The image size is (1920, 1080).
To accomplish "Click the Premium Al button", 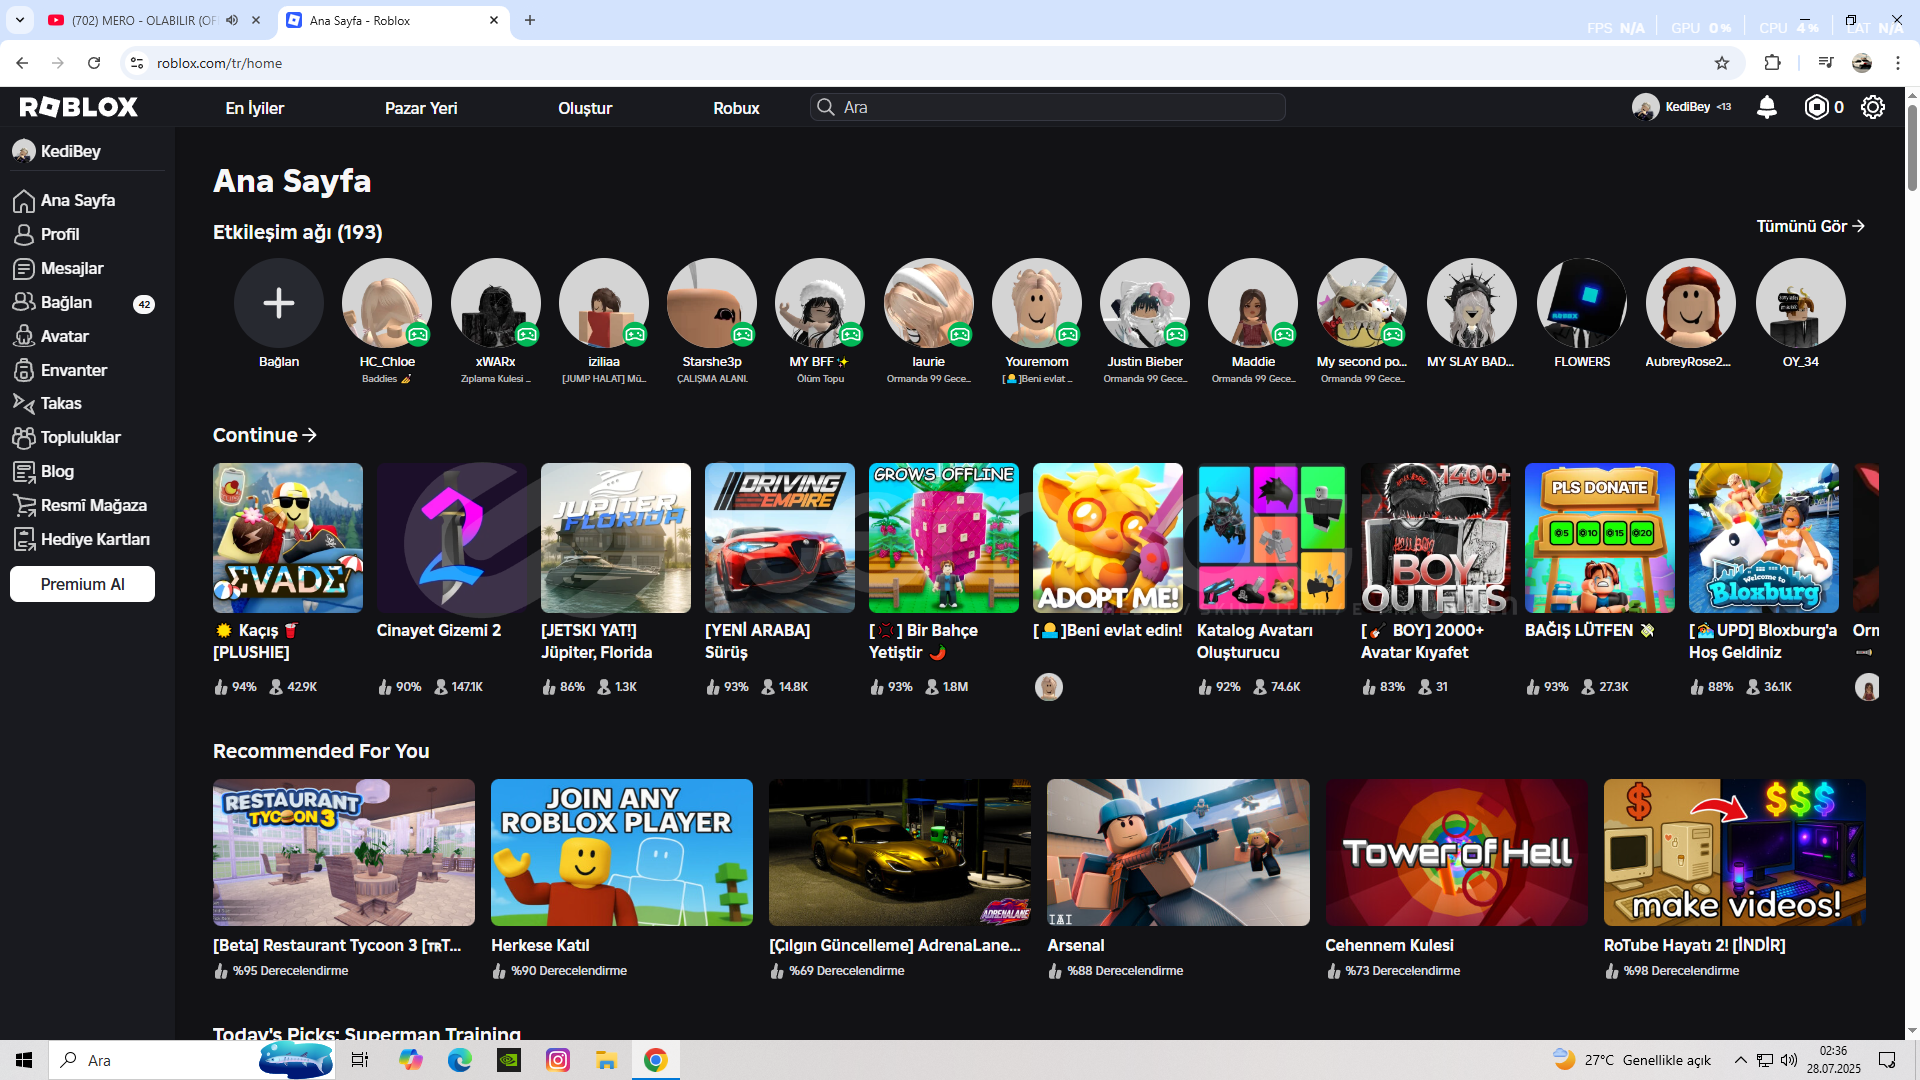I will [x=82, y=584].
